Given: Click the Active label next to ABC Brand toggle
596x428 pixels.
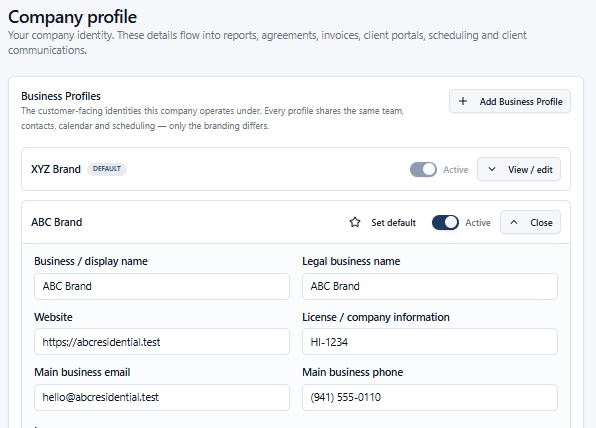Looking at the screenshot, I should click(x=478, y=223).
